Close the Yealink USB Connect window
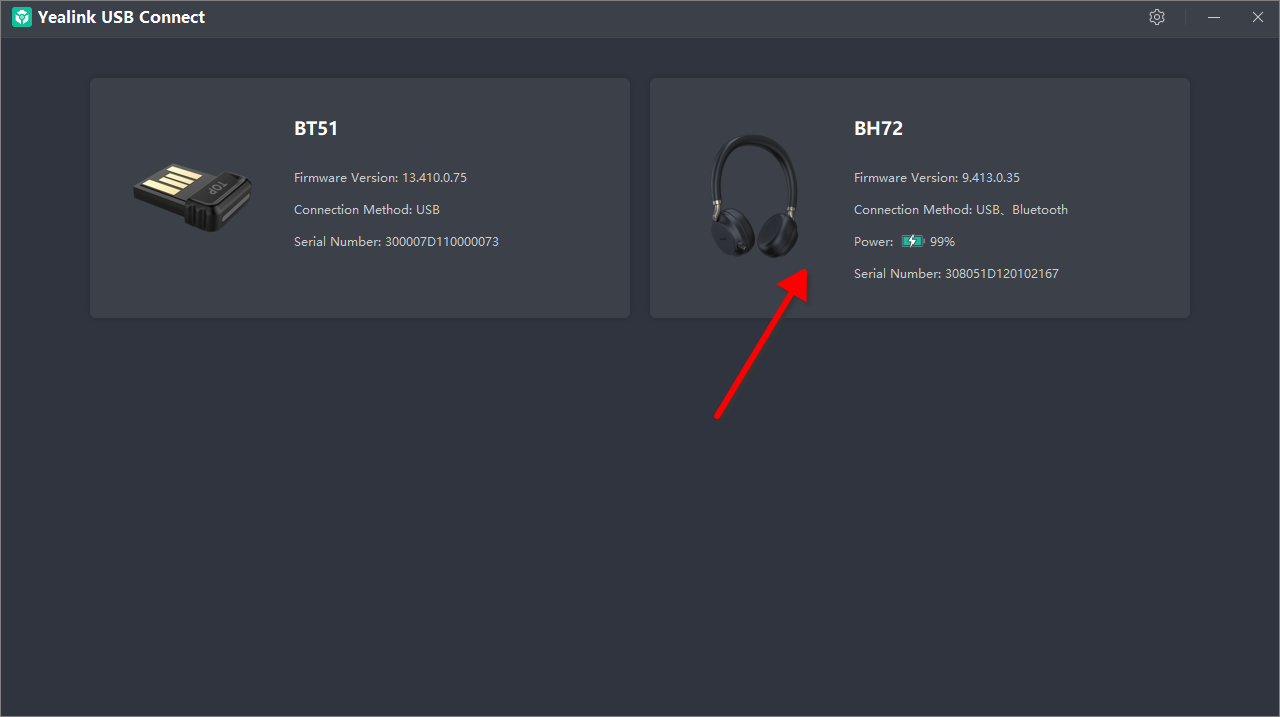 point(1258,17)
